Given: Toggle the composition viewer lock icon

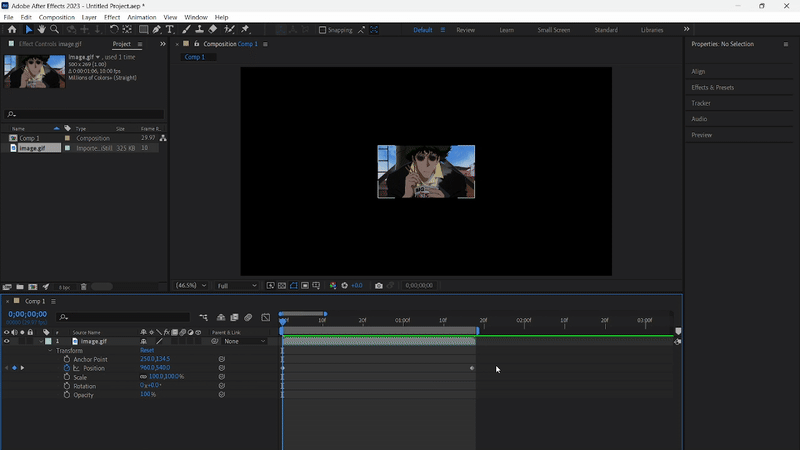Looking at the screenshot, I should 196,44.
